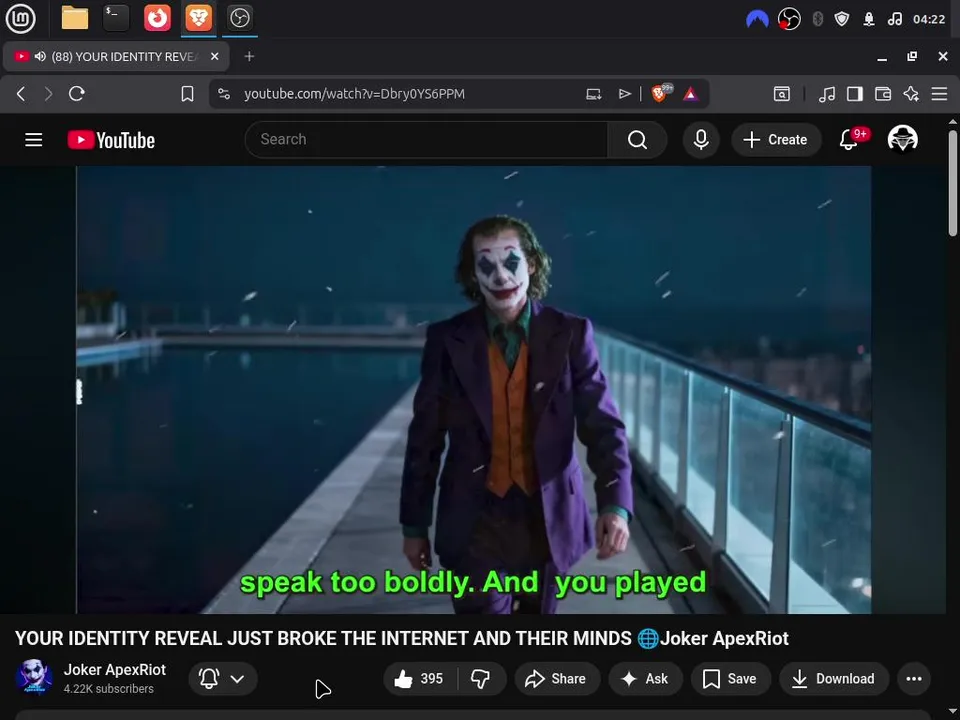Click the send/share arrow in address bar
The width and height of the screenshot is (960, 720).
(x=624, y=94)
